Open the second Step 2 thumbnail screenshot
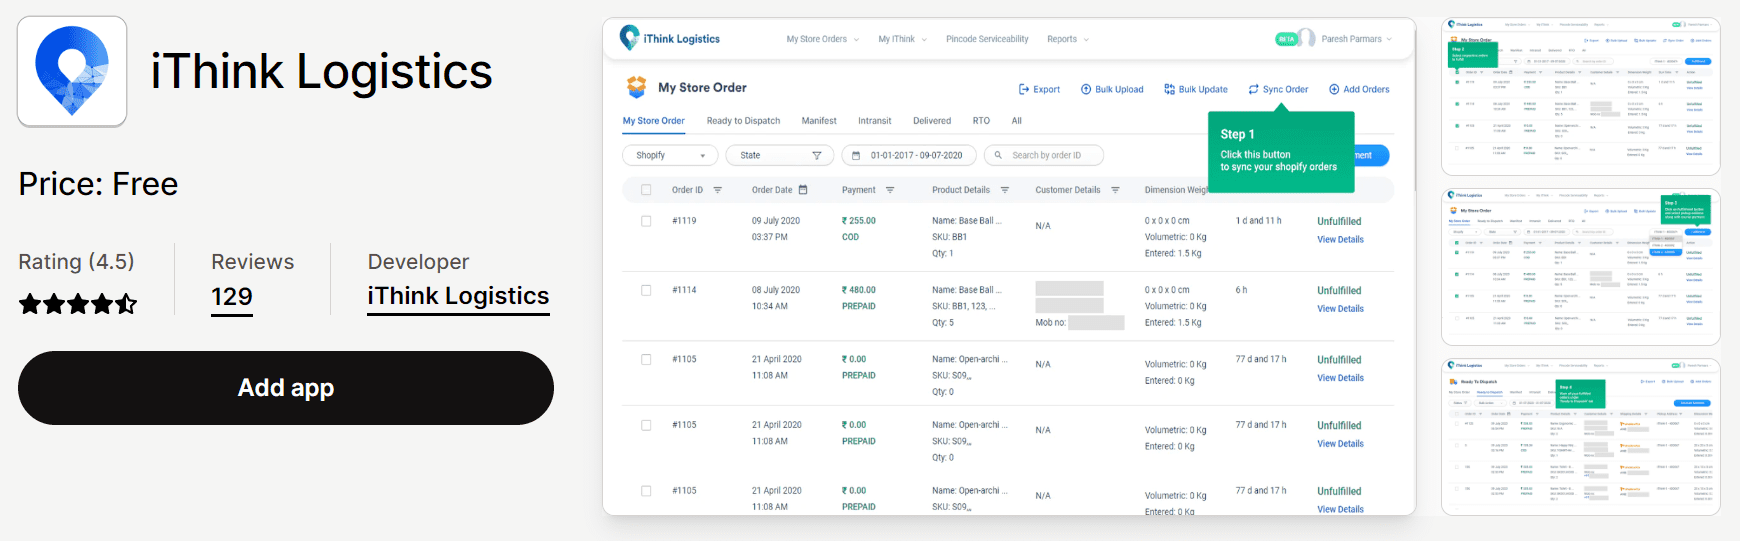This screenshot has width=1740, height=541. click(1580, 267)
